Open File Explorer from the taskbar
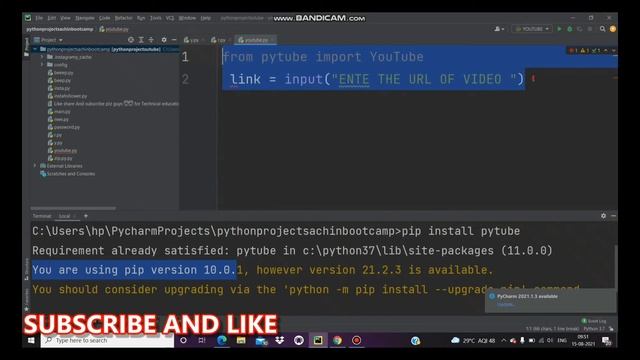 241,340
